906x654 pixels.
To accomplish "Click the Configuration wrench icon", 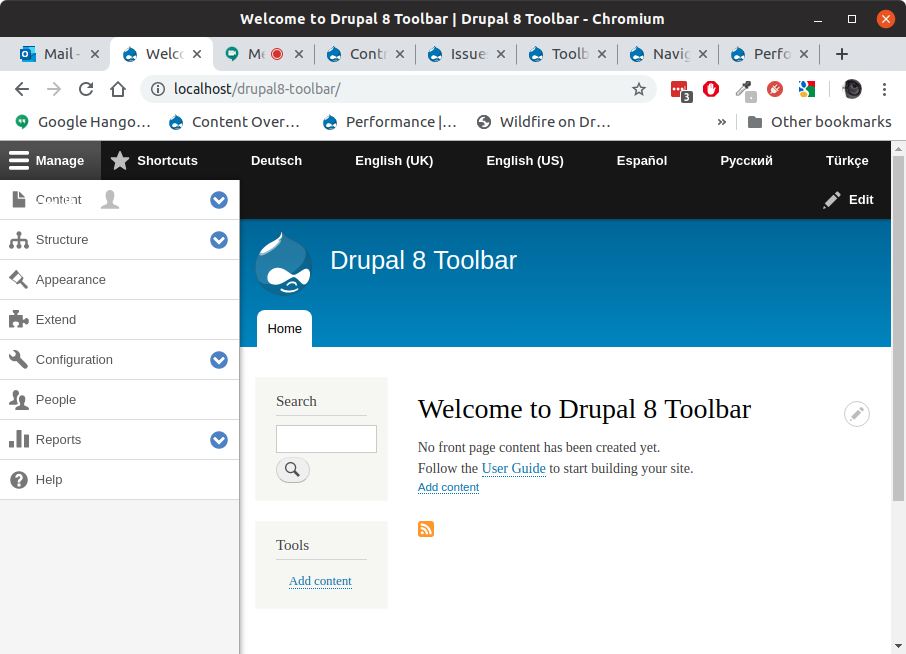I will 20,360.
